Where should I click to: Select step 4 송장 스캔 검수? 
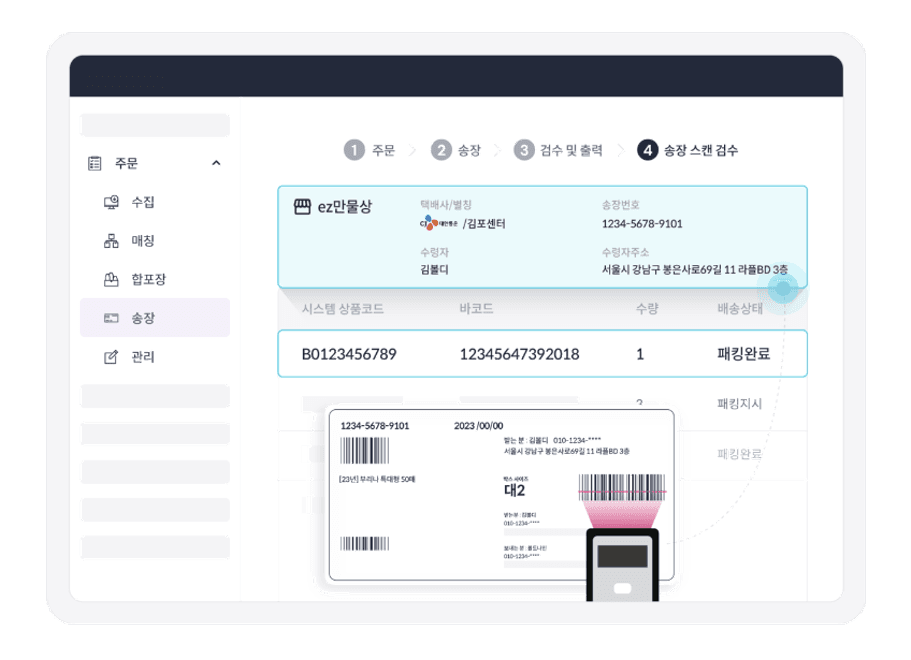click(688, 150)
